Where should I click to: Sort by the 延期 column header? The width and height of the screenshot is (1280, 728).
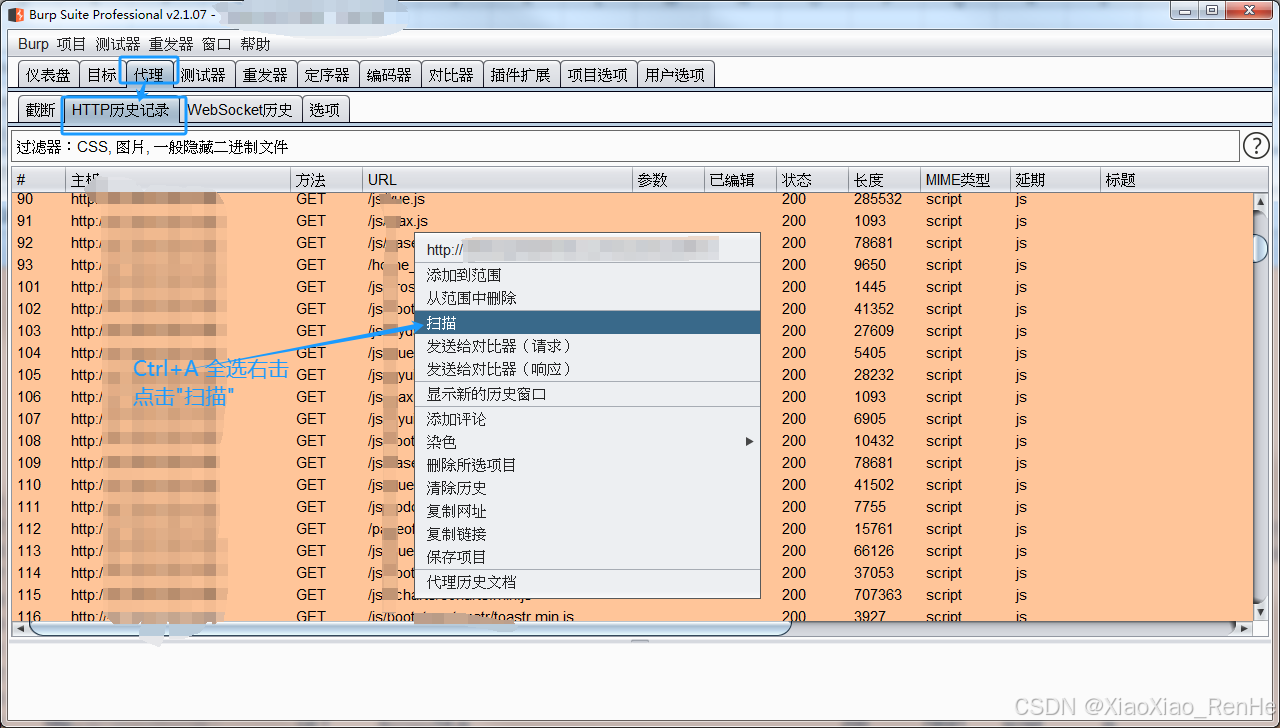[1055, 180]
